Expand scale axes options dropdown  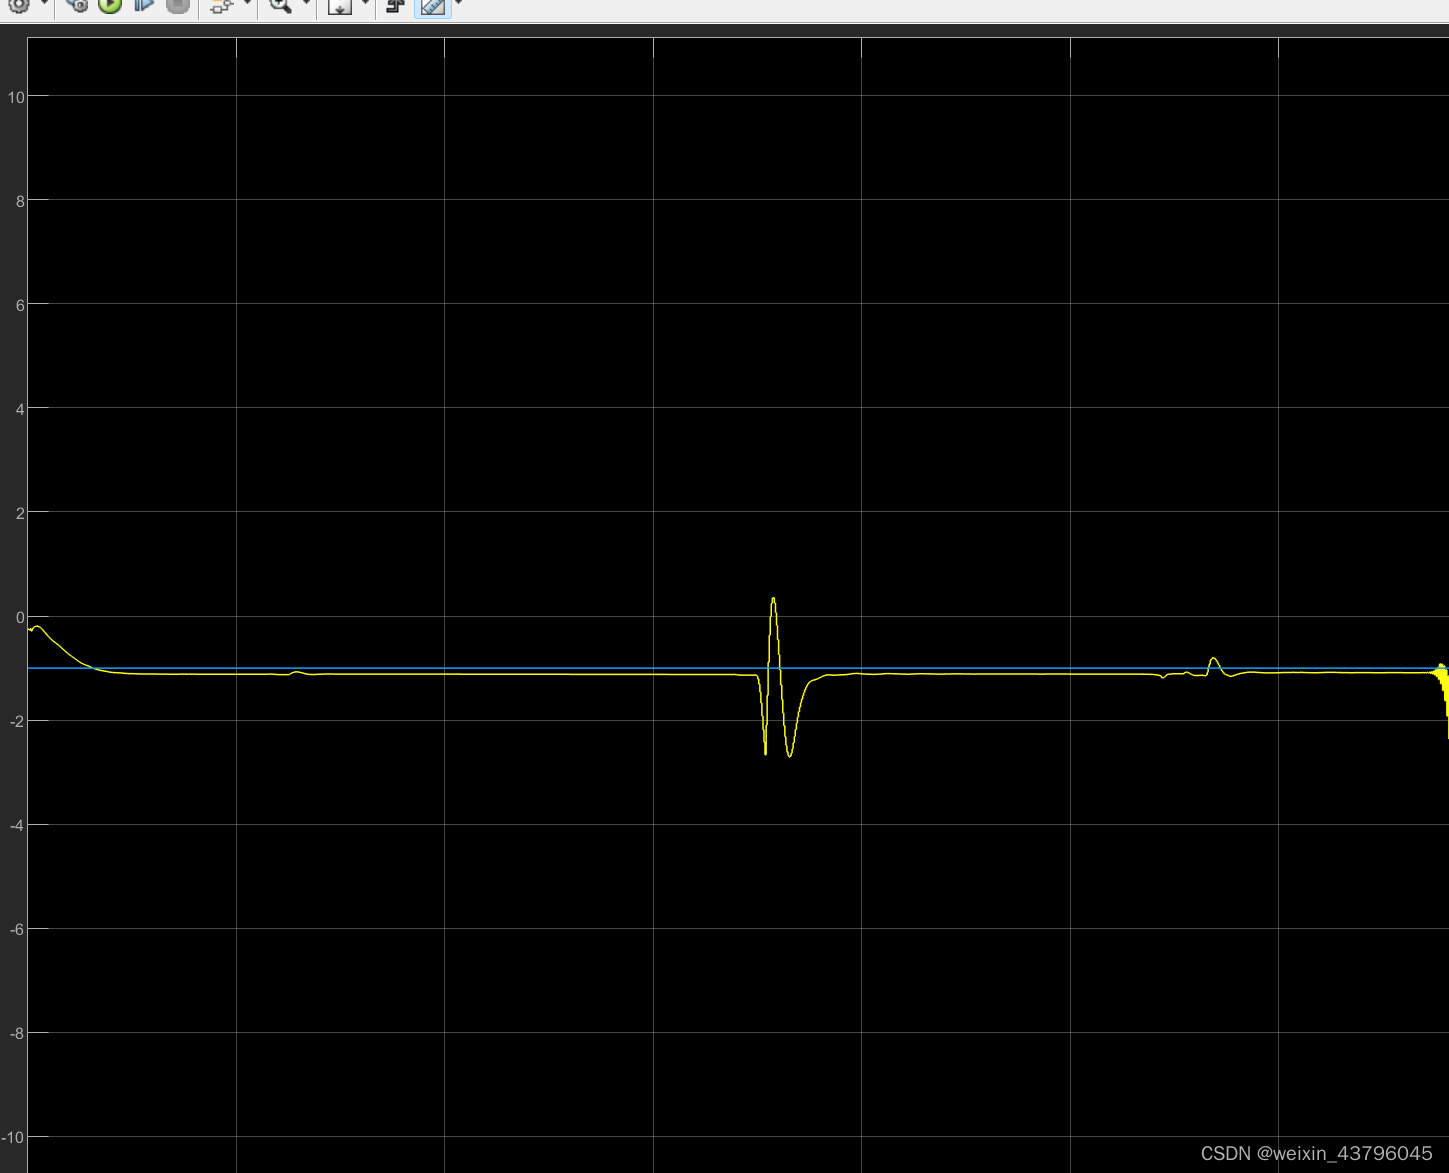coord(365,4)
